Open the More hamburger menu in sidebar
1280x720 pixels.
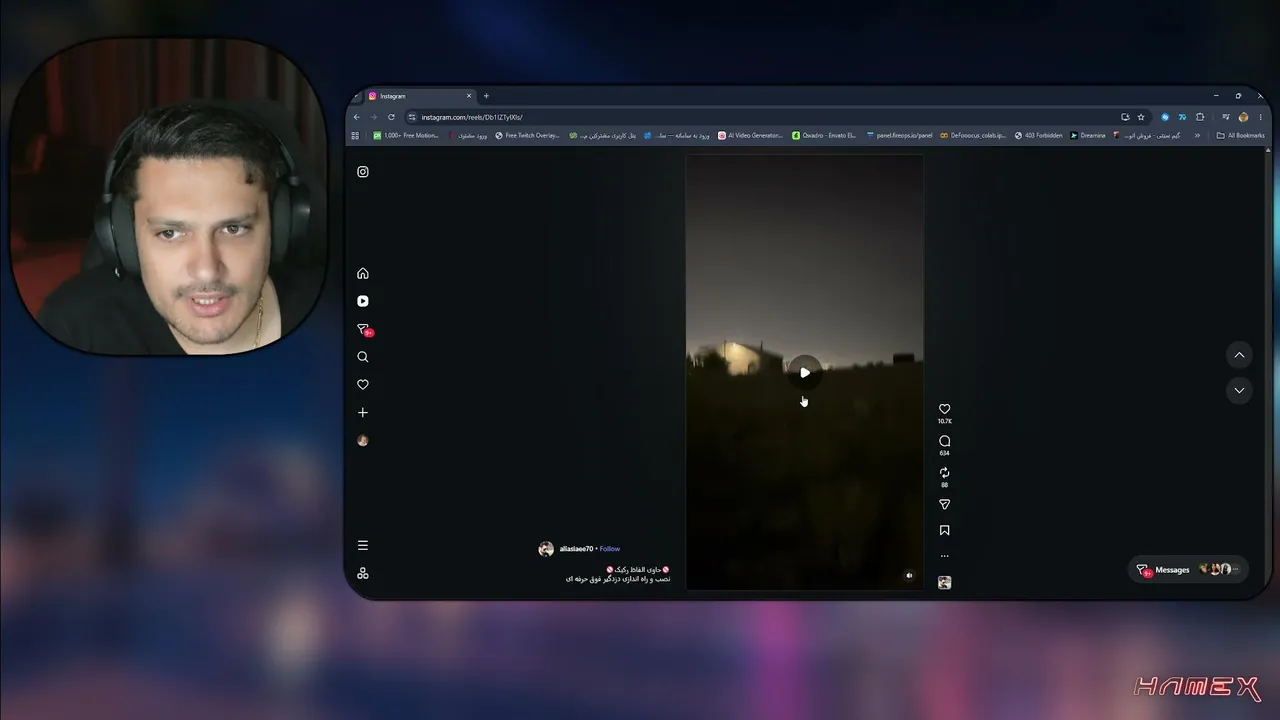pyautogui.click(x=363, y=546)
